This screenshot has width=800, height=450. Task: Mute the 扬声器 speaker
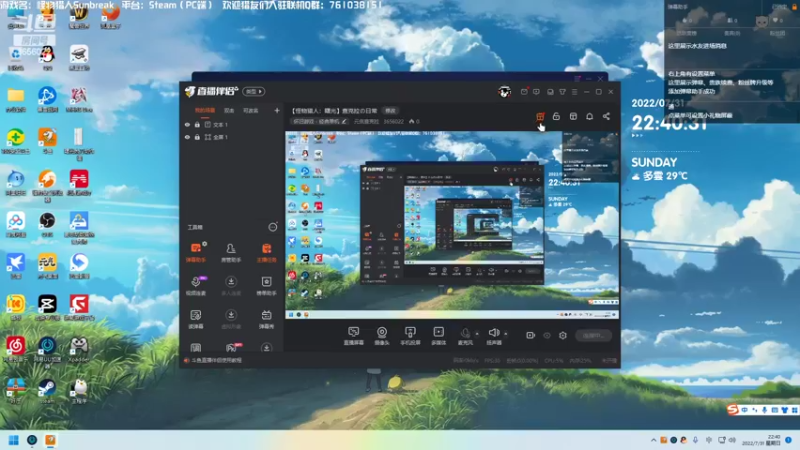click(x=493, y=336)
